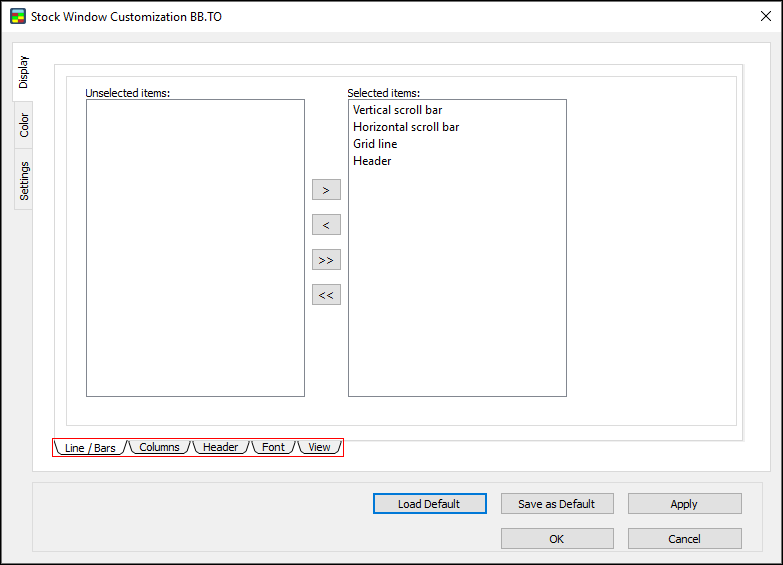Go to the Font tab
Image resolution: width=783 pixels, height=565 pixels.
273,447
